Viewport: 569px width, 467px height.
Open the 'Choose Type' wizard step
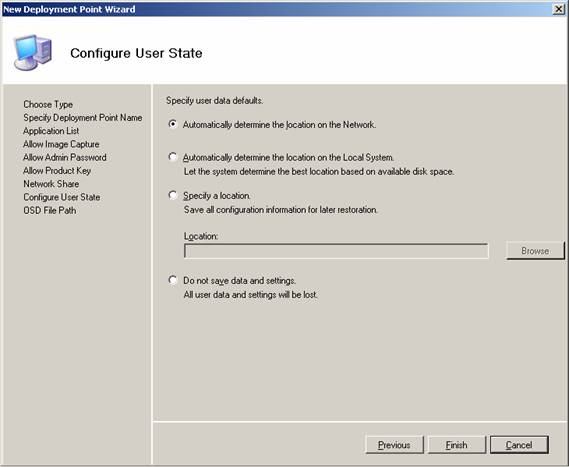click(x=48, y=105)
